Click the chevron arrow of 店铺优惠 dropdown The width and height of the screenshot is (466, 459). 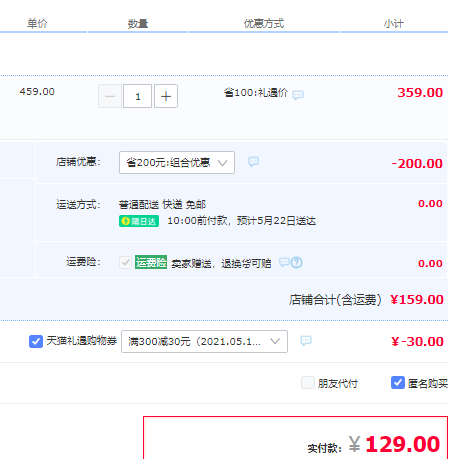click(222, 163)
